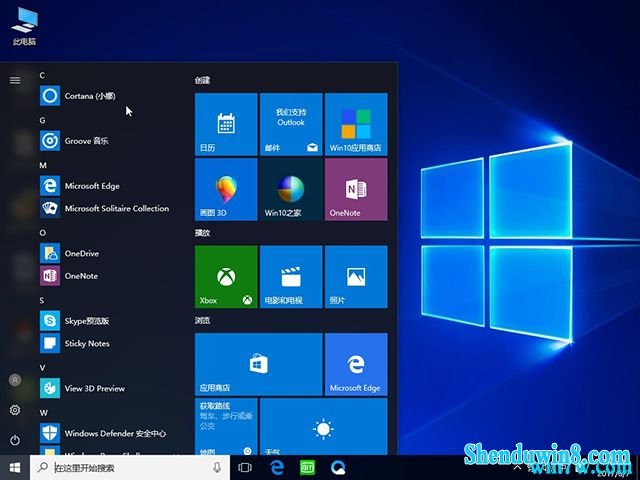Jump to letter S group header
The width and height of the screenshot is (640, 480).
click(42, 300)
